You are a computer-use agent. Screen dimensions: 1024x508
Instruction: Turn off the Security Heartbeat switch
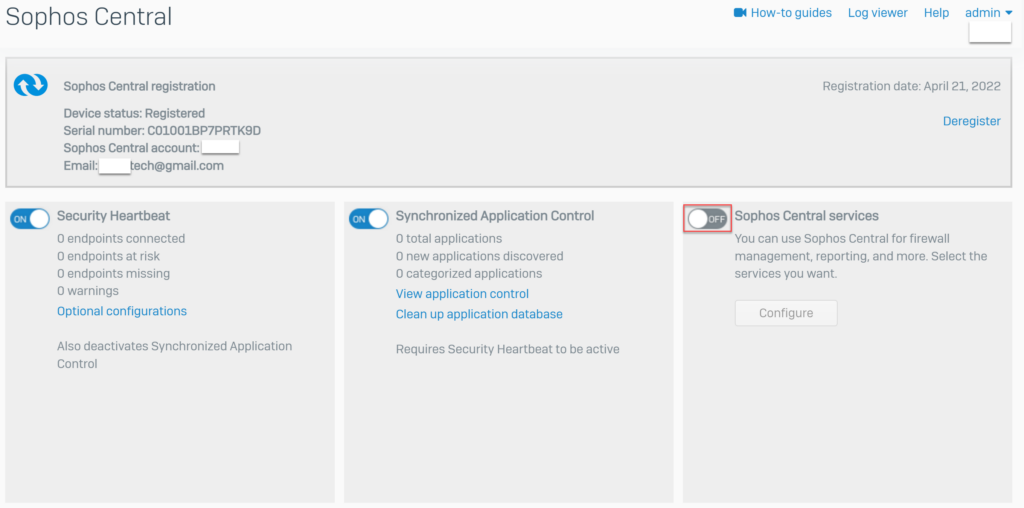coord(30,218)
